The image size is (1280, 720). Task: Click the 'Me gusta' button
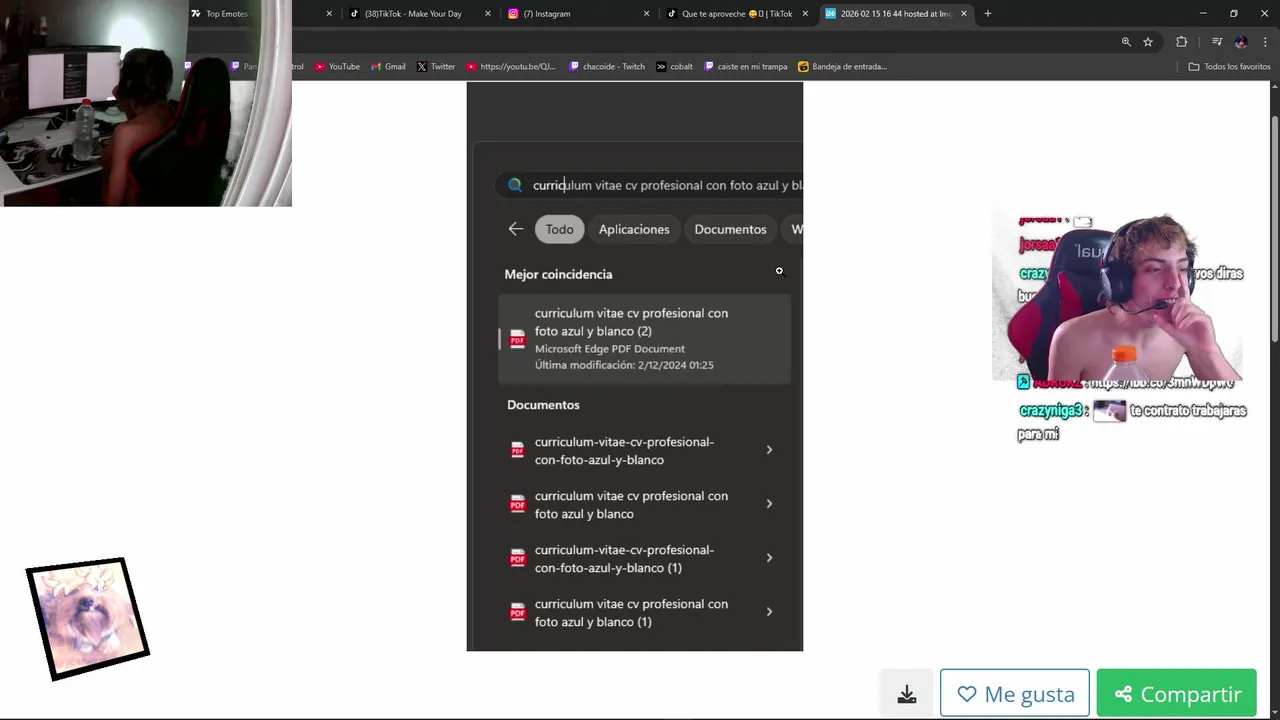pyautogui.click(x=1015, y=693)
